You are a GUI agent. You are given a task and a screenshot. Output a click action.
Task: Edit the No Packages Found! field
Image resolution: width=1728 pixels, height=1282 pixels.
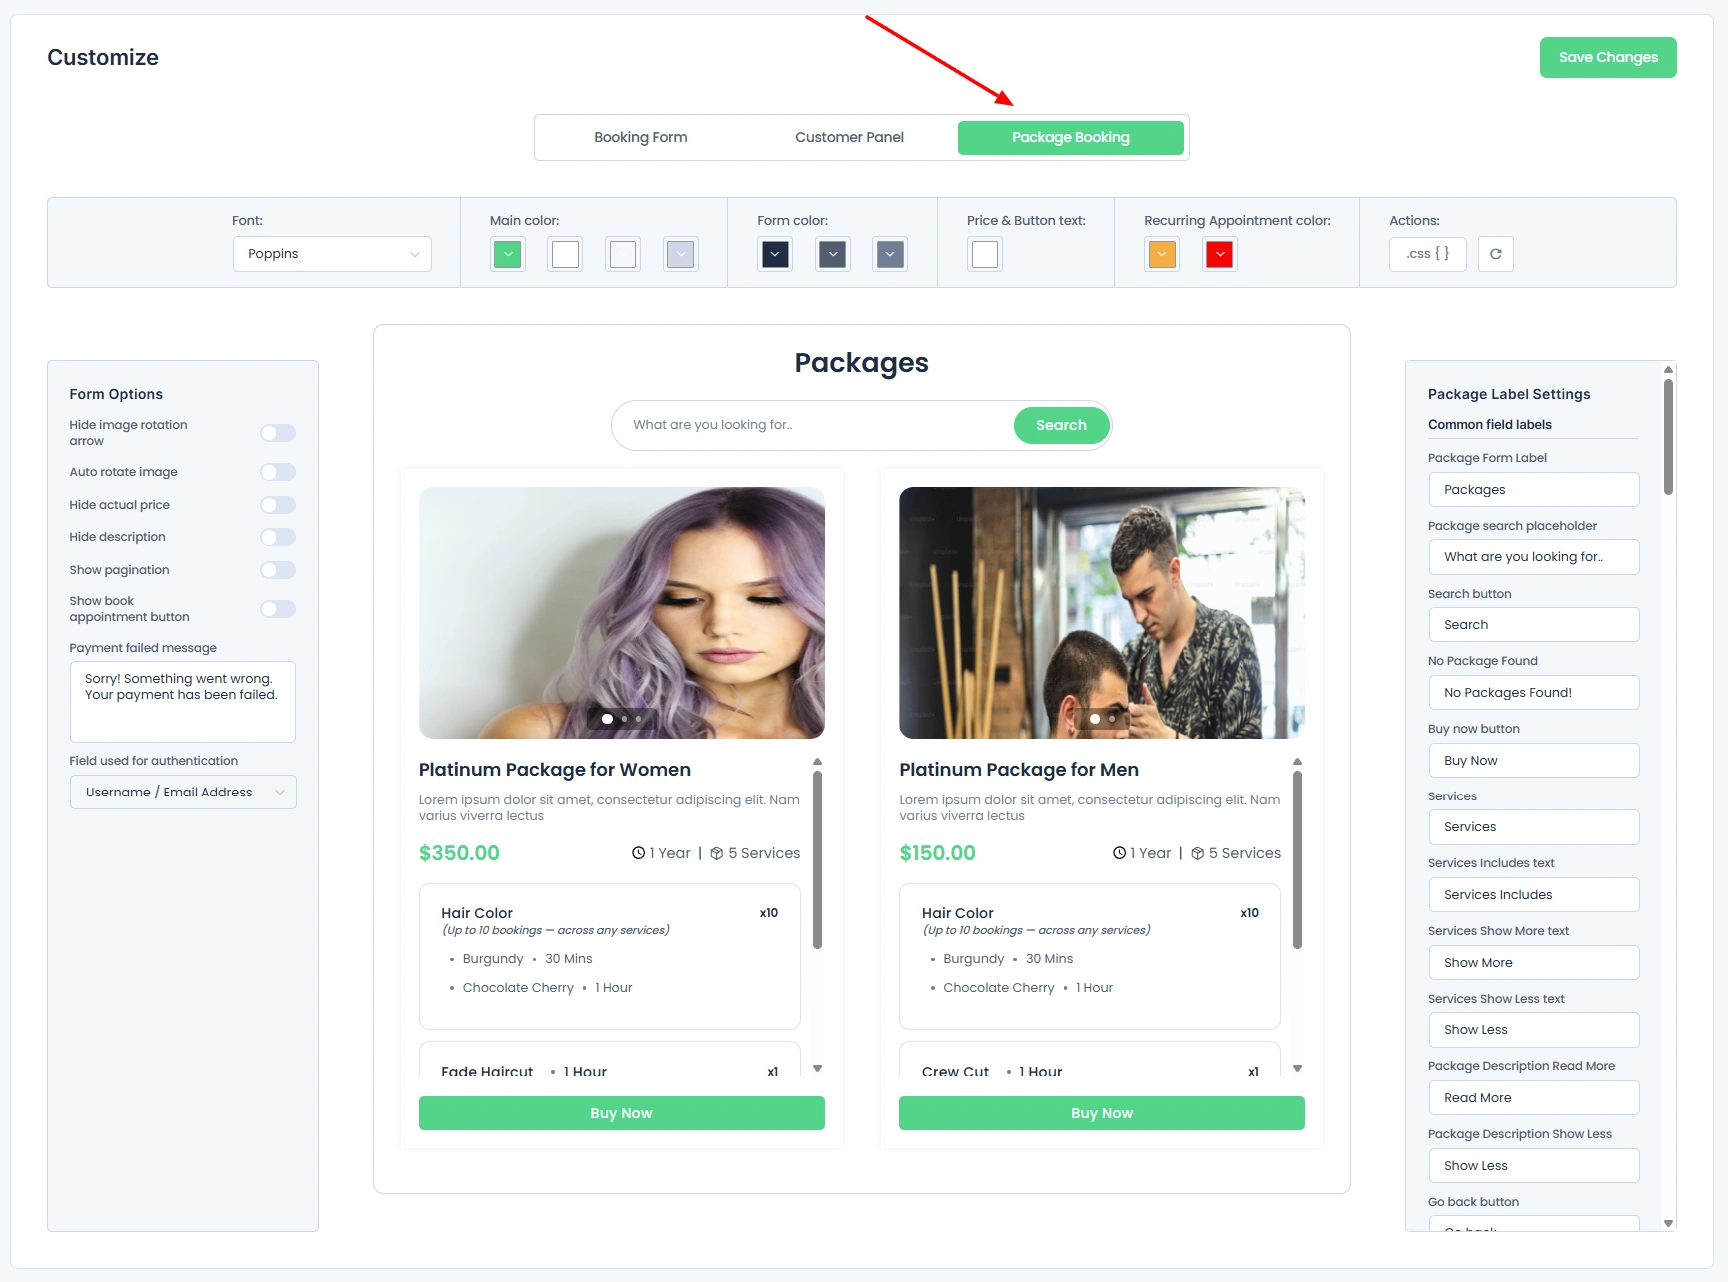[1534, 693]
